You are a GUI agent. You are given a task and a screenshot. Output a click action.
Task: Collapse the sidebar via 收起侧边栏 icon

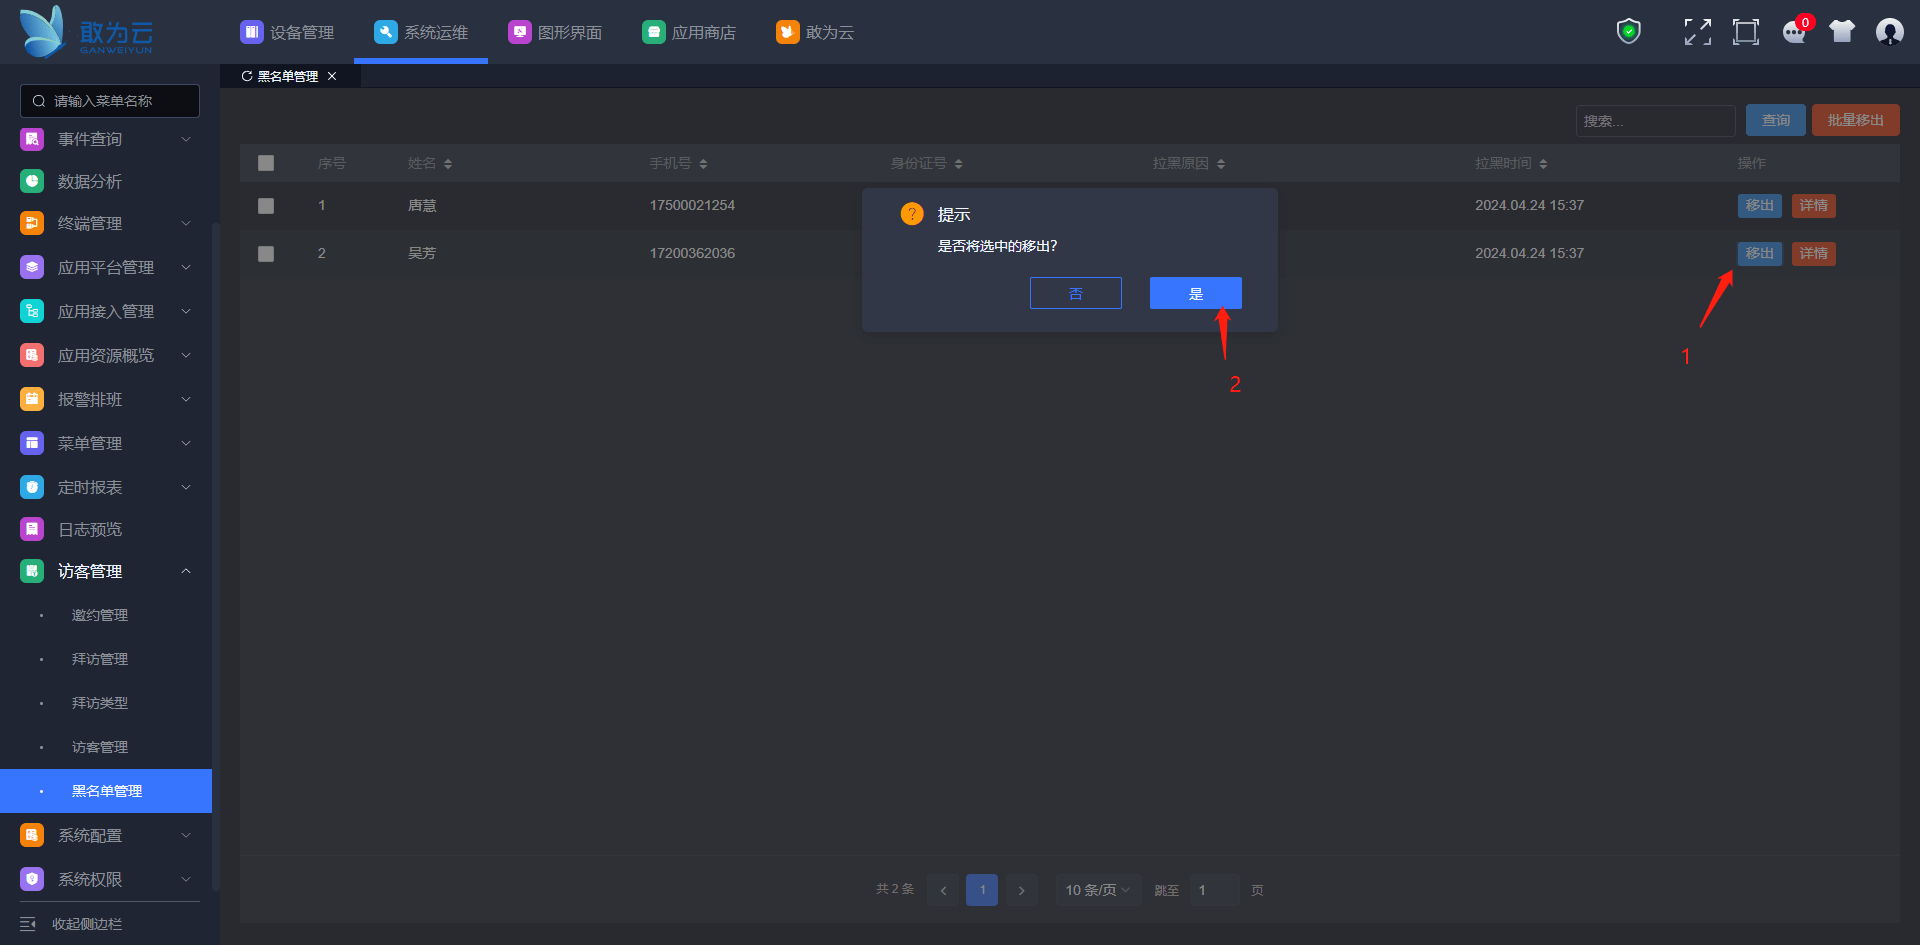28,924
